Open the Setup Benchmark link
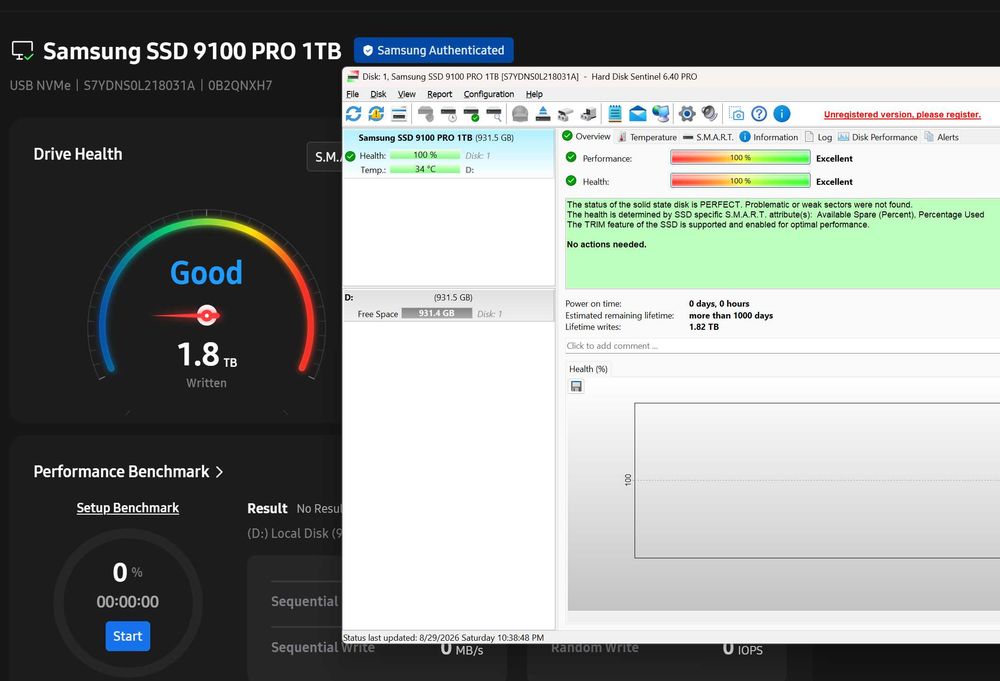Image resolution: width=1000 pixels, height=681 pixels. point(128,508)
